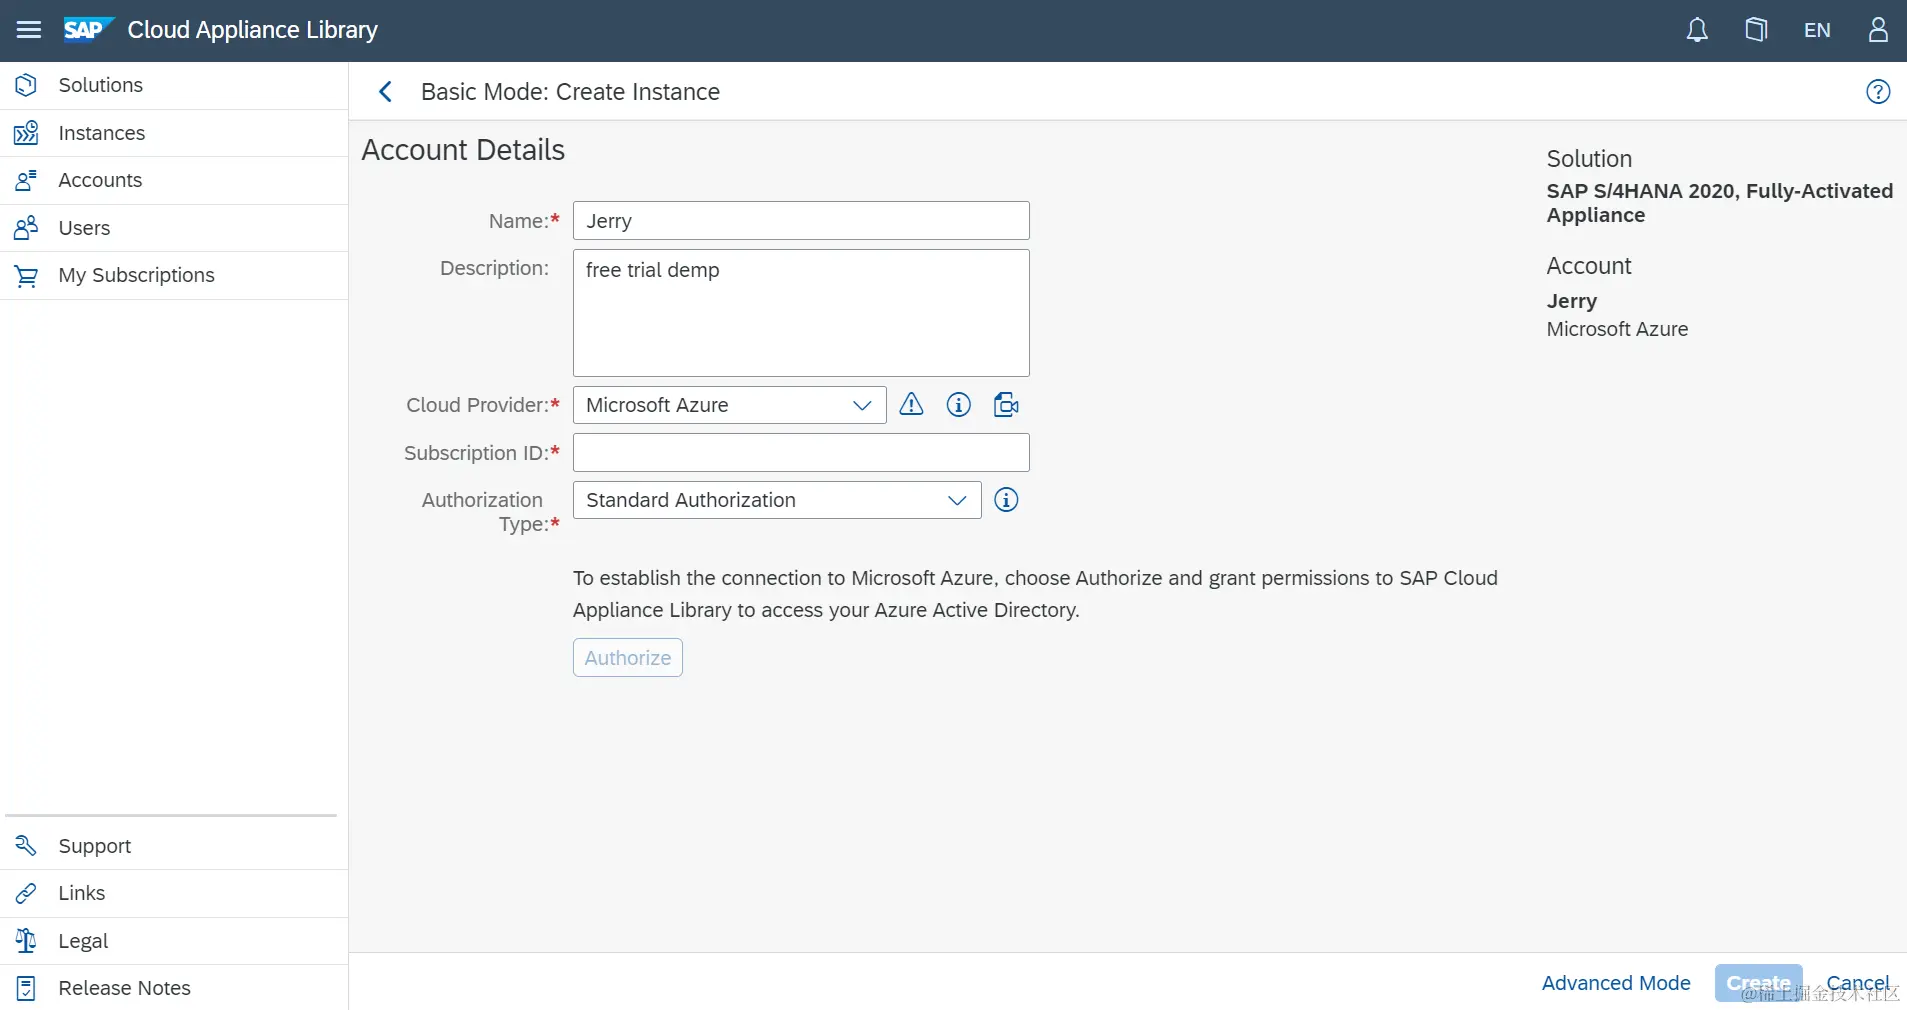Click the Description text area
Screen dimensions: 1907x1010
tap(801, 313)
